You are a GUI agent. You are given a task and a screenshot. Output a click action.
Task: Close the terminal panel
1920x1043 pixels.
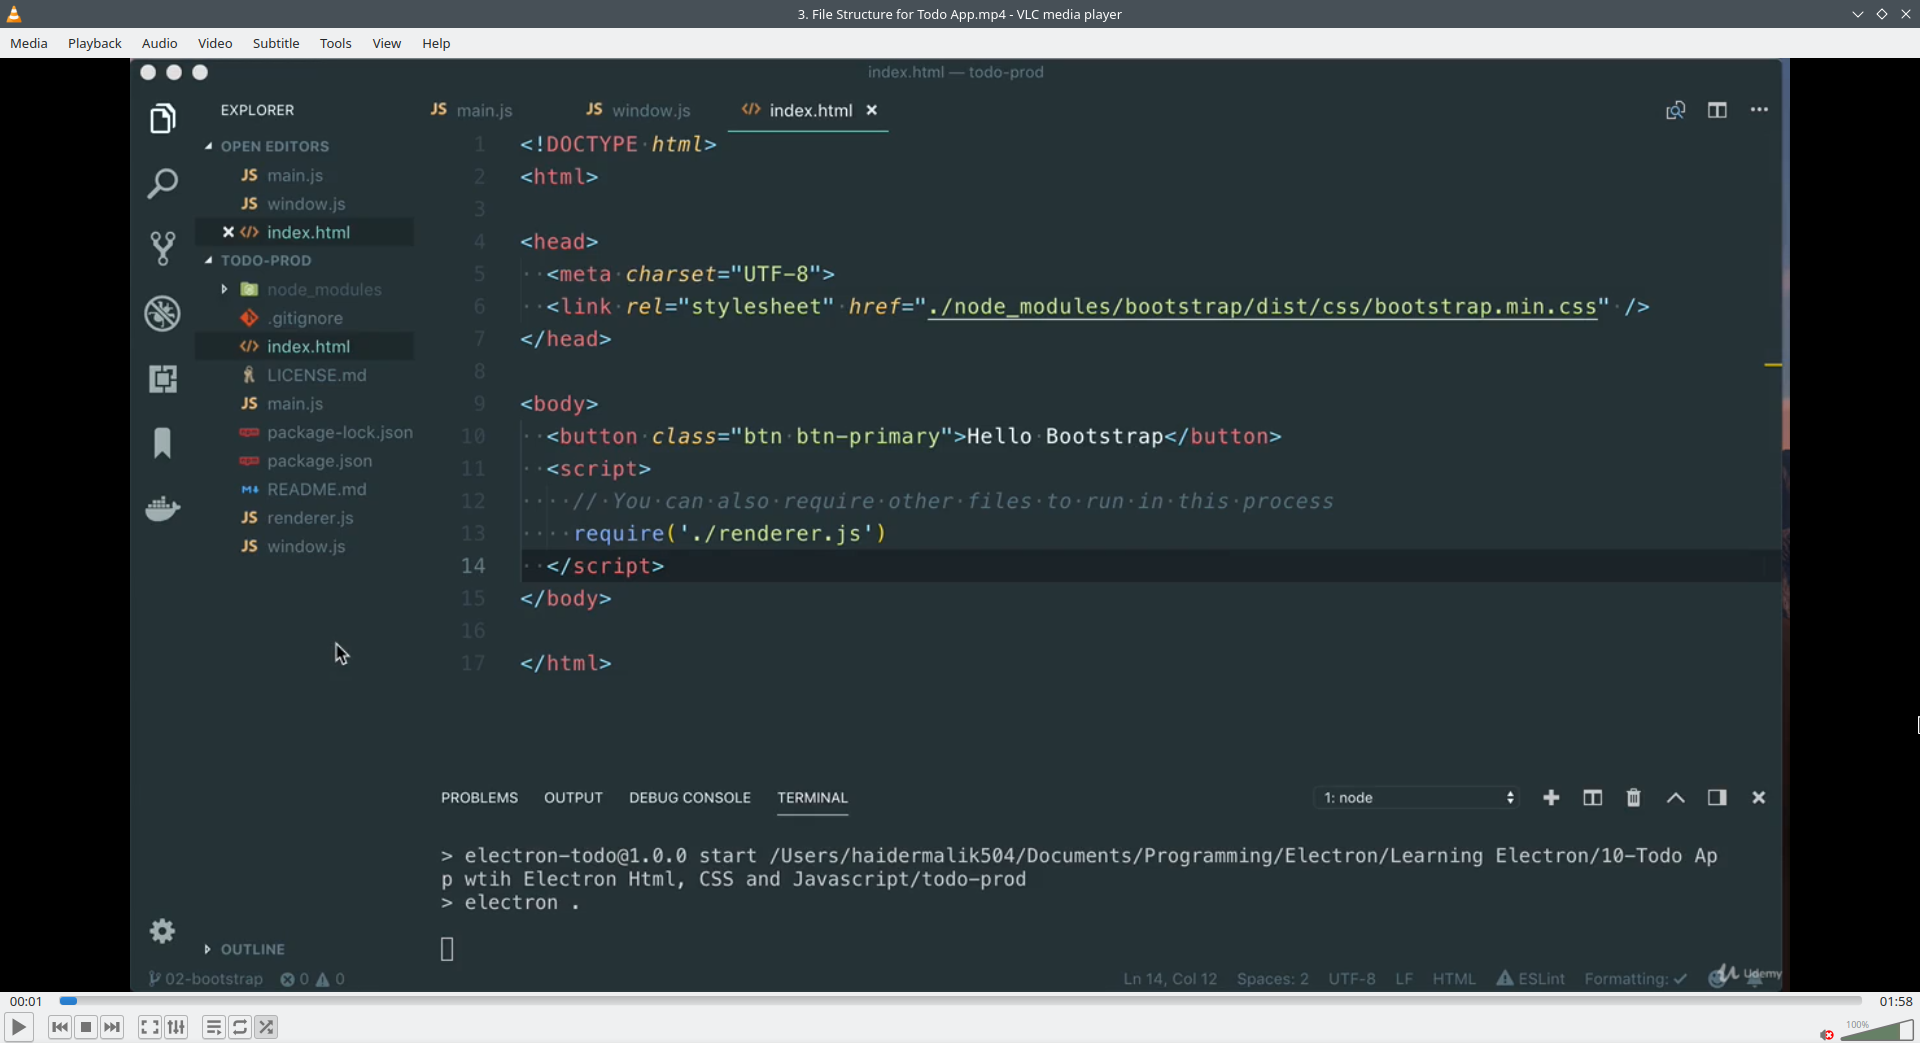coord(1759,798)
